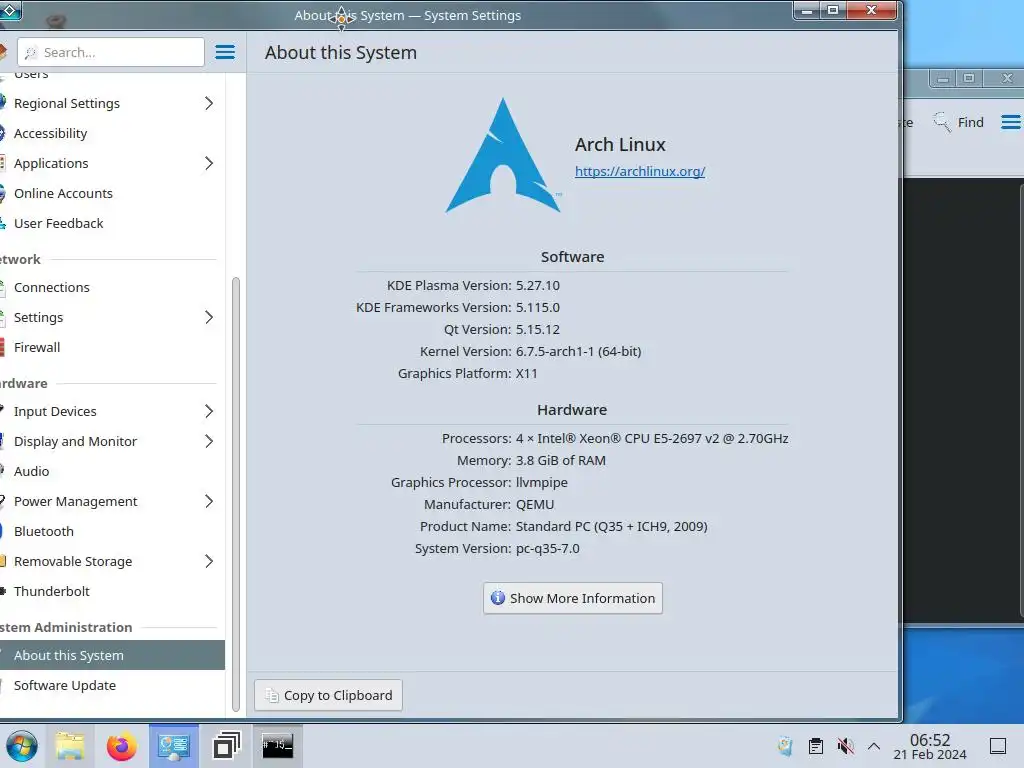Viewport: 1024px width, 768px height.
Task: Open Power Management settings
Action: [111, 502]
